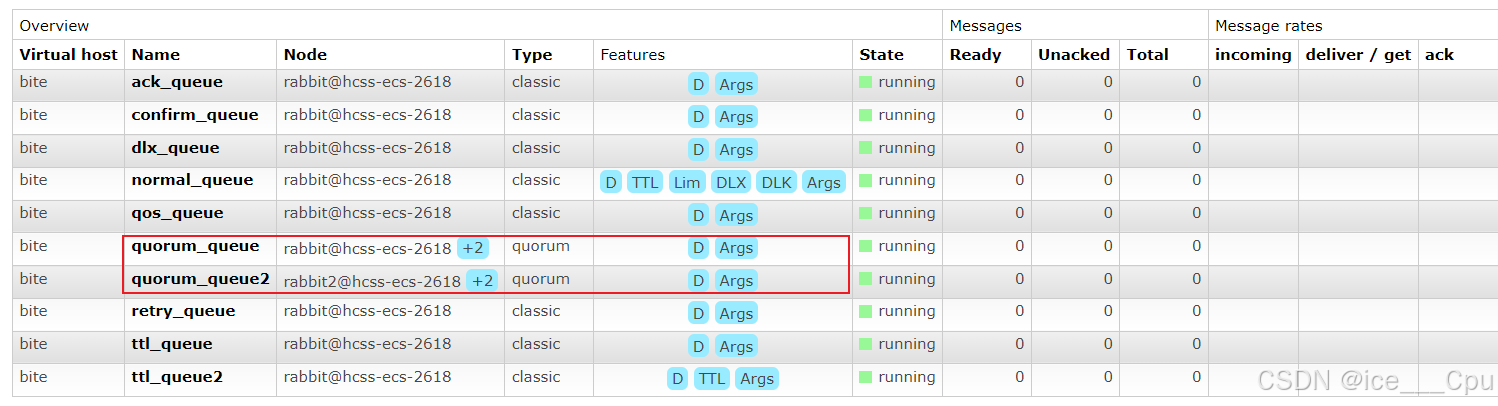Viewport: 1498px width, 406px height.
Task: Open the ttl_queue2 queue link
Action: point(177,377)
